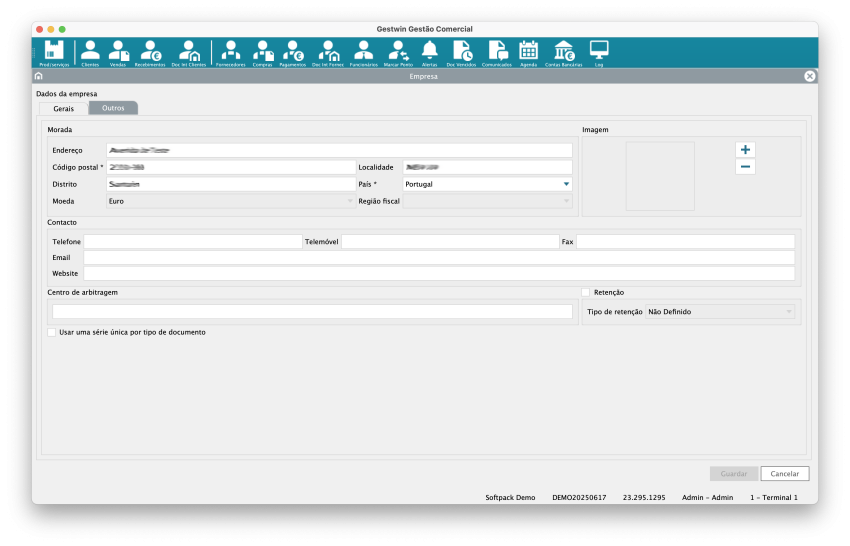This screenshot has height=546, width=850.
Task: Click the Vendas toolbar icon
Action: point(118,51)
